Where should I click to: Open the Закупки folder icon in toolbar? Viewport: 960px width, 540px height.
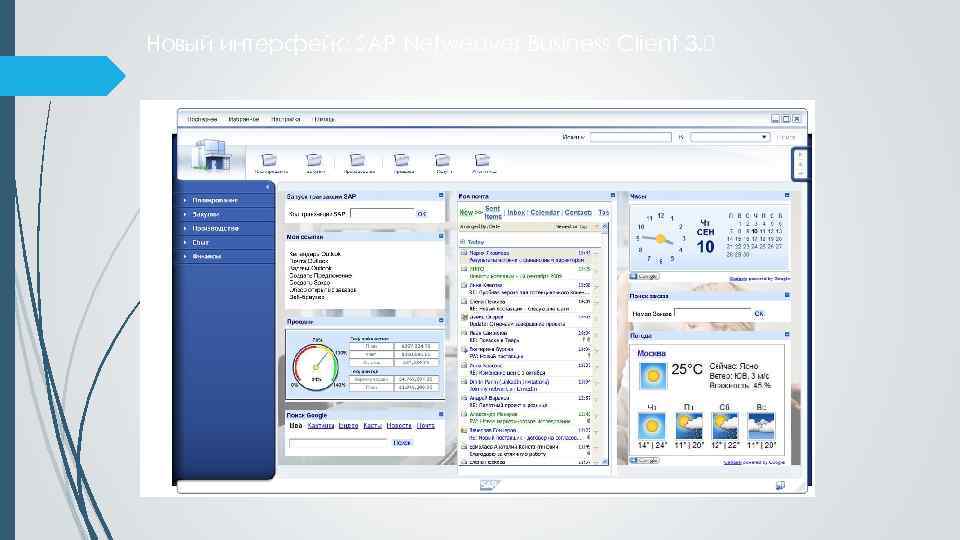(x=314, y=160)
